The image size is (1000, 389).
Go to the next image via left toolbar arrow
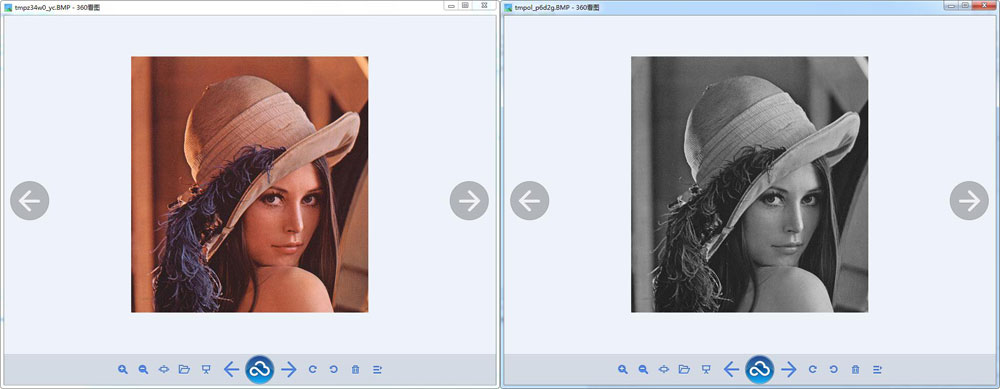(x=288, y=369)
